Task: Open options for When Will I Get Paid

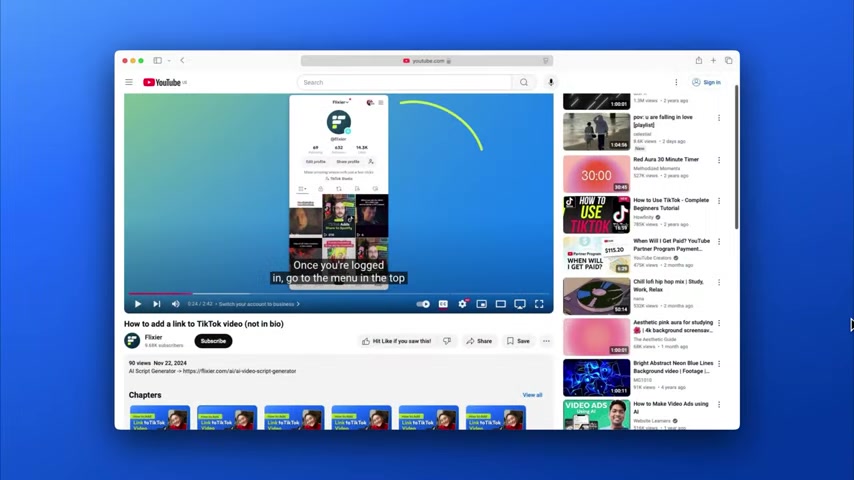Action: 719,241
